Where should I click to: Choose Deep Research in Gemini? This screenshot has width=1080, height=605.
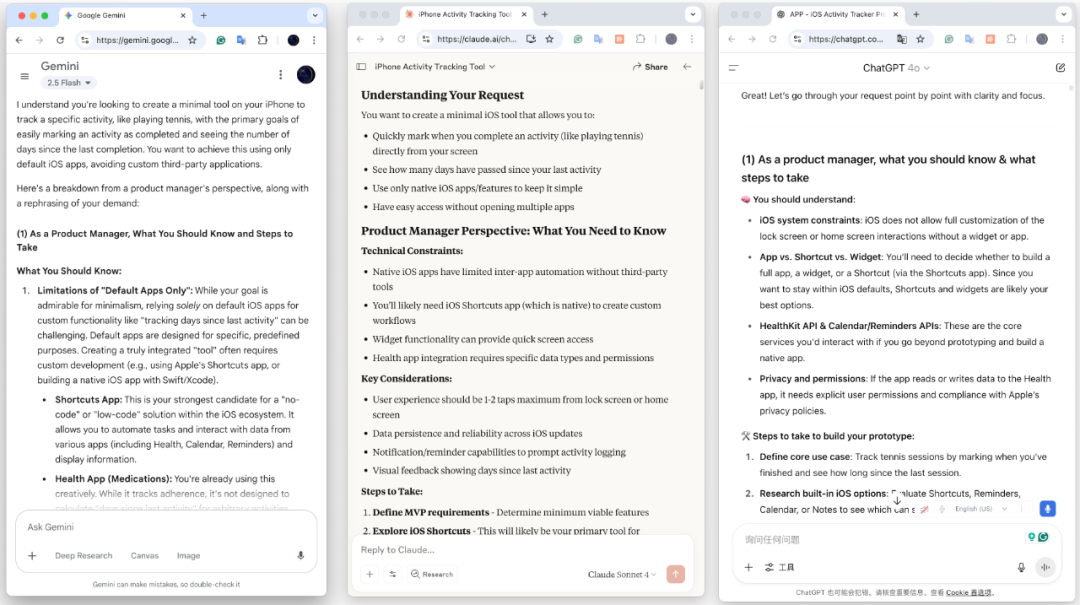pos(83,555)
